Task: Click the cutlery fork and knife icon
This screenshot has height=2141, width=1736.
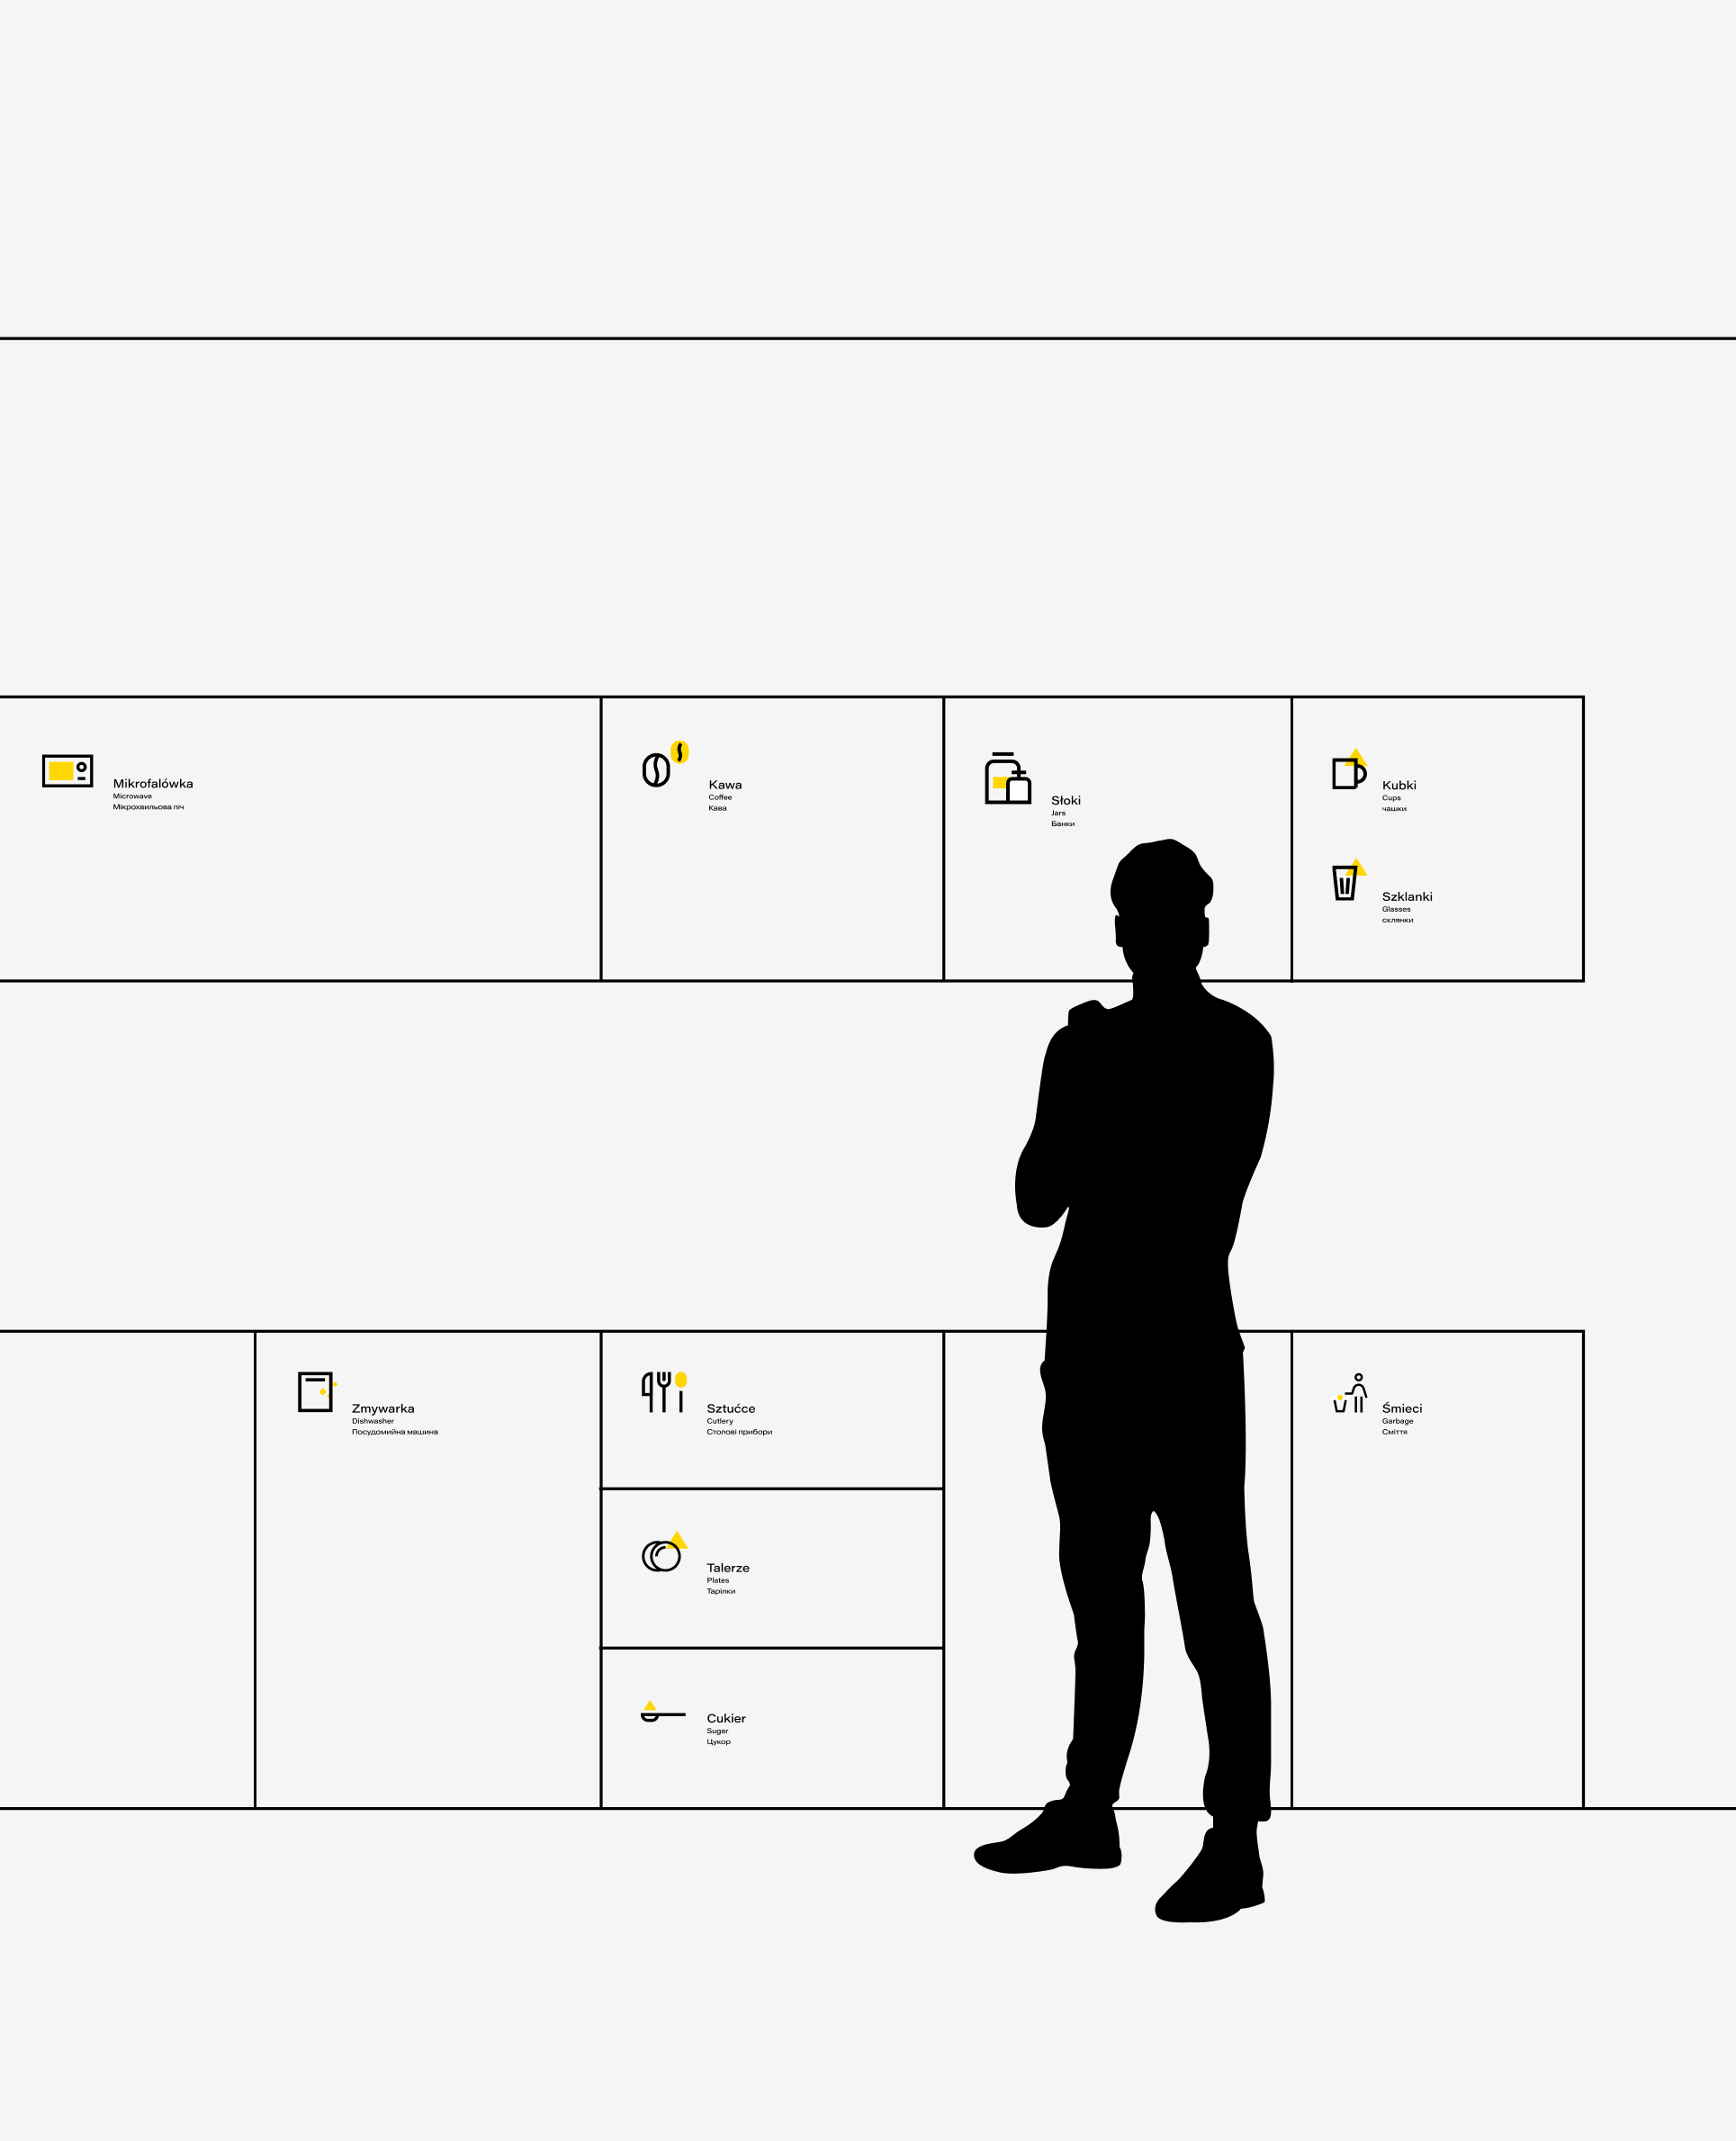Action: pyautogui.click(x=664, y=1392)
